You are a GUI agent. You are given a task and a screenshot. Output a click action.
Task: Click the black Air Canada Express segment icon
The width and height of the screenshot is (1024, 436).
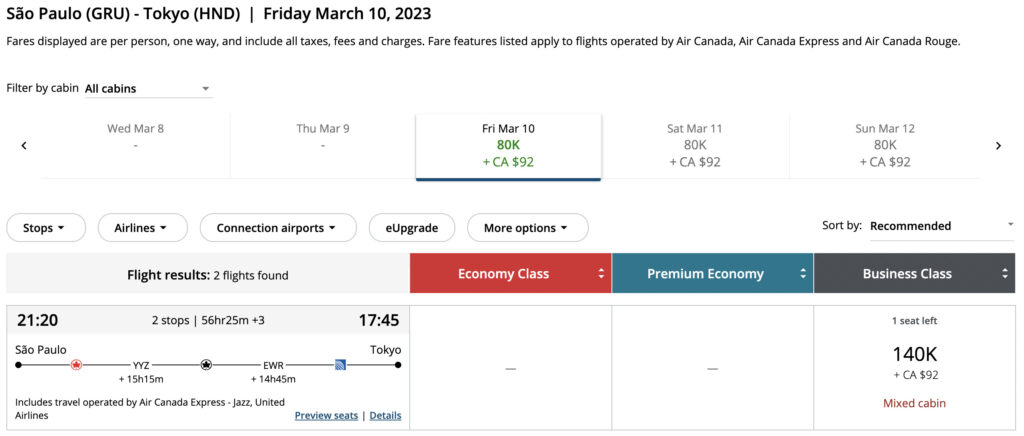point(206,365)
